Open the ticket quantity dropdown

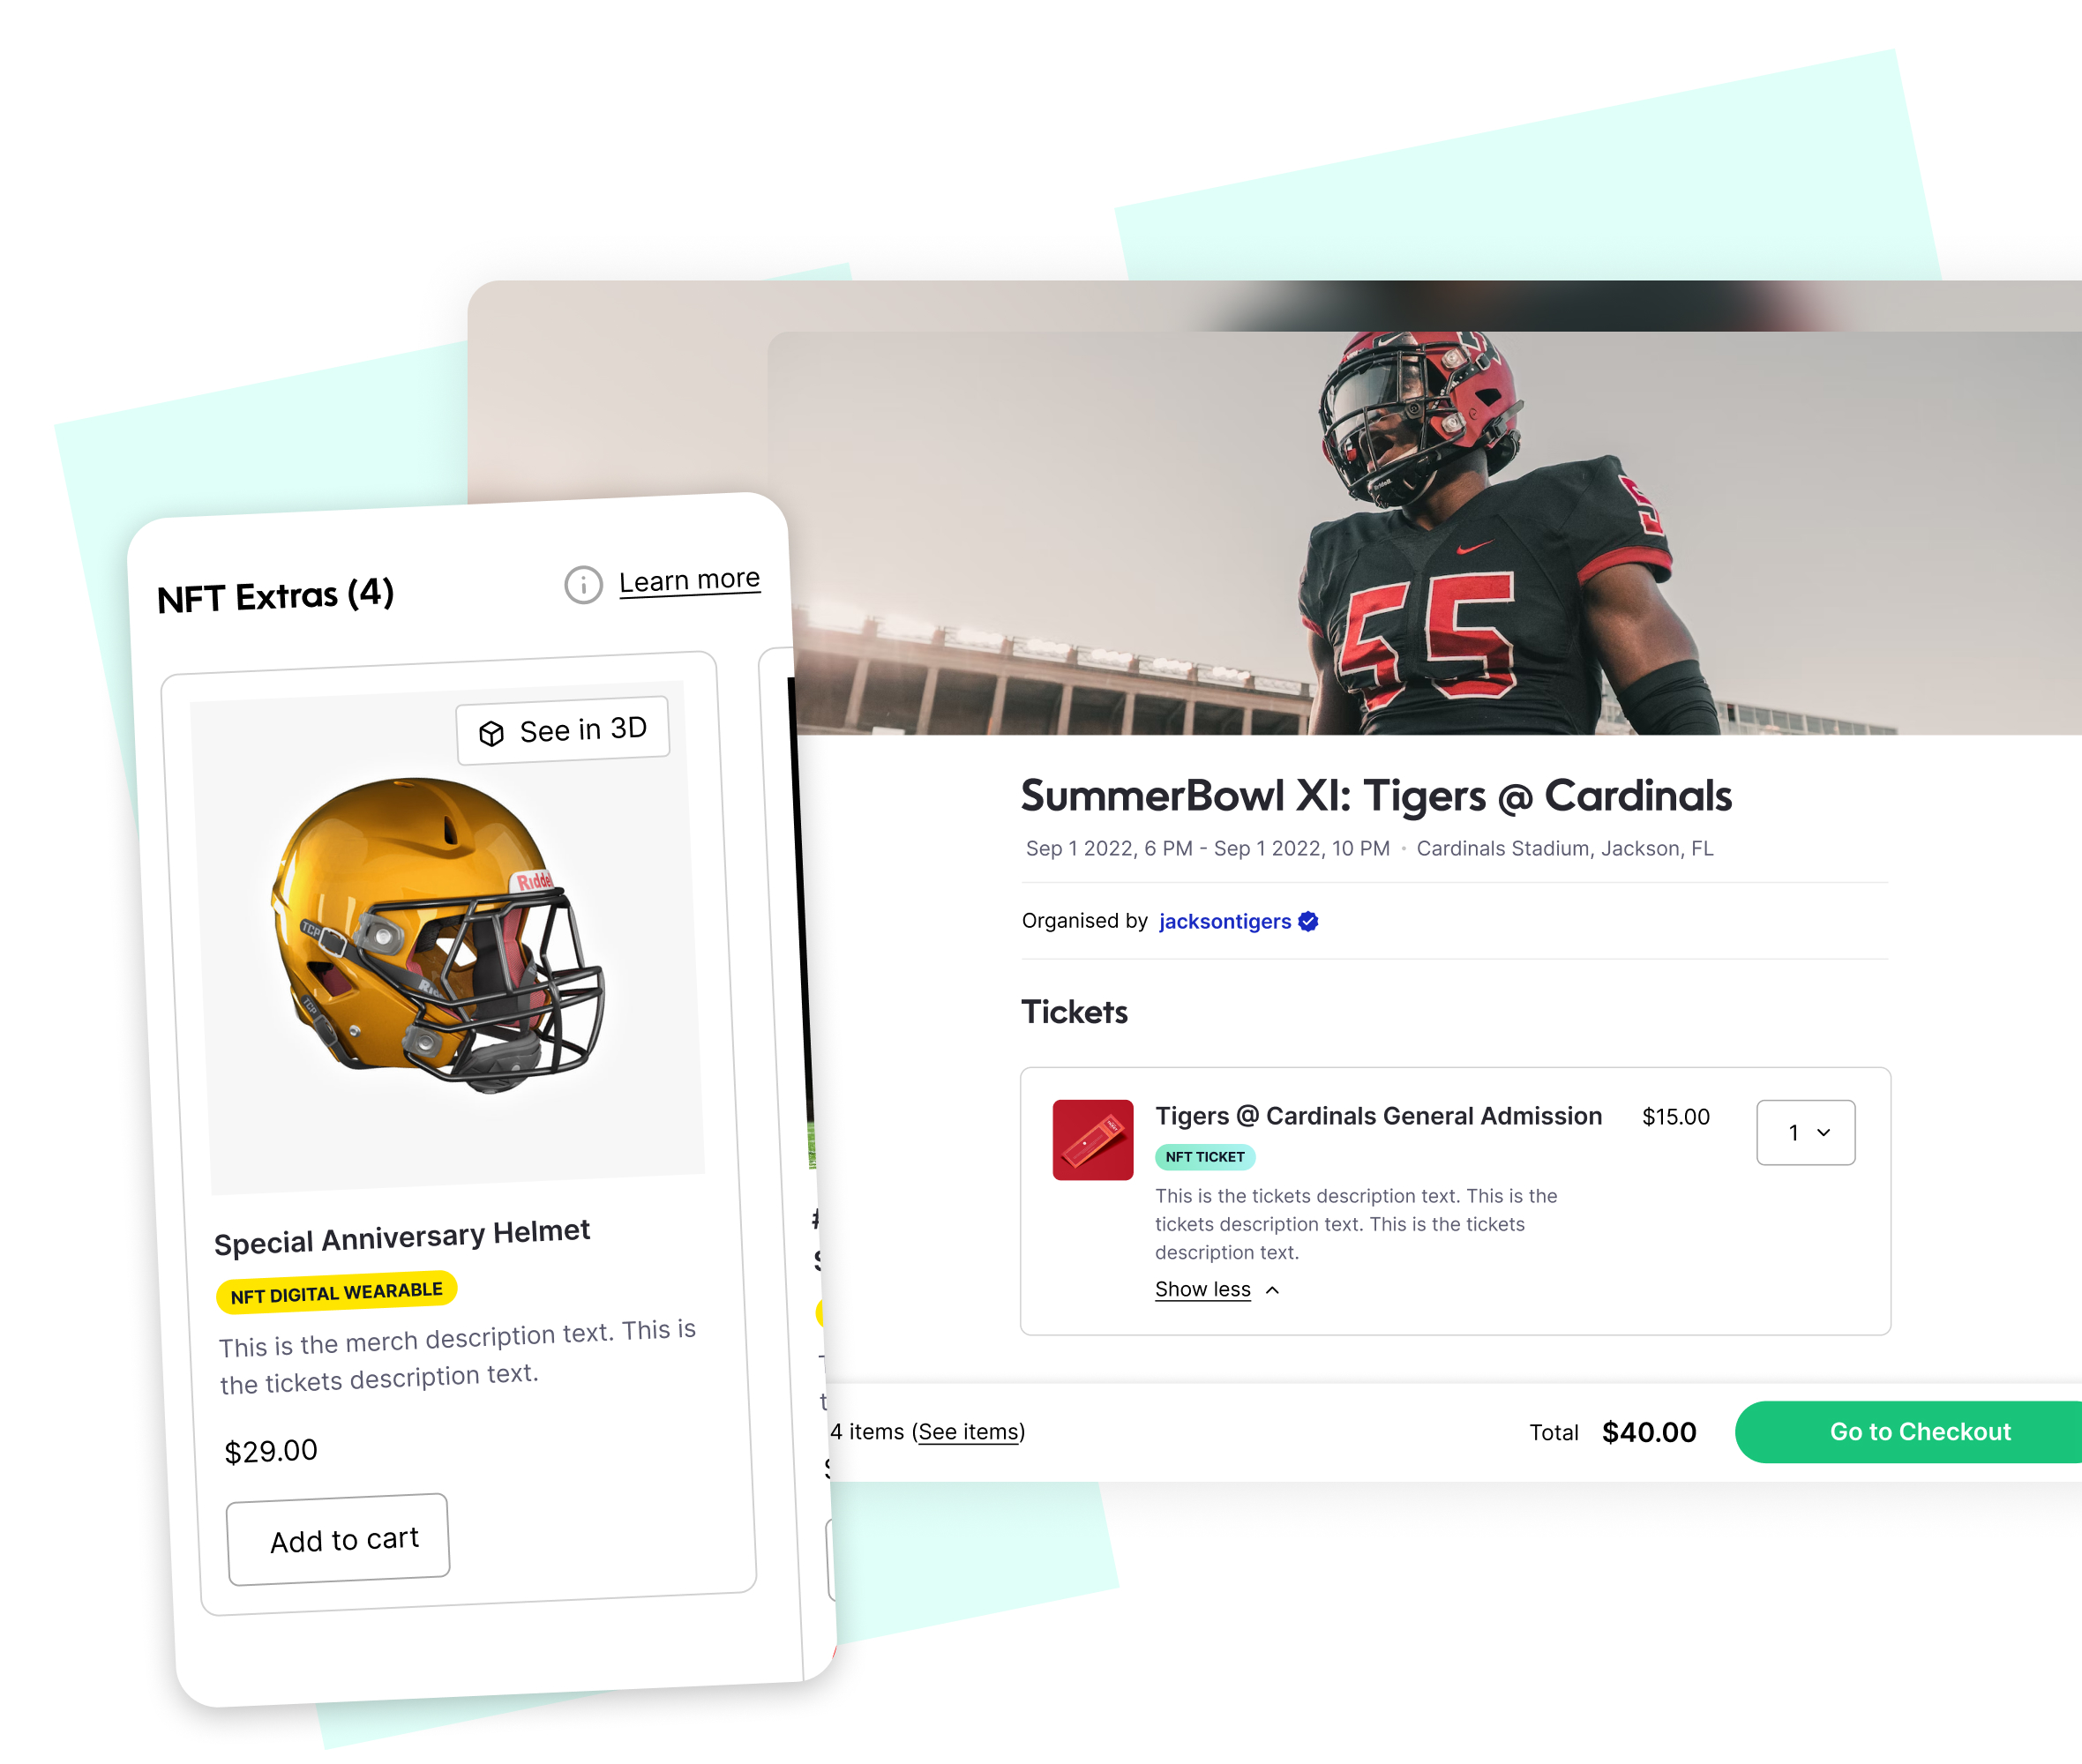tap(1806, 1132)
